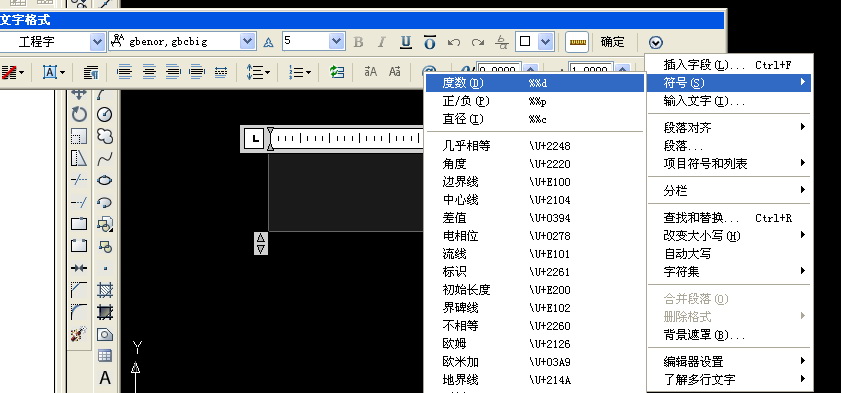Toggle underline formatting
Screen dimensions: 841x393
pos(406,42)
